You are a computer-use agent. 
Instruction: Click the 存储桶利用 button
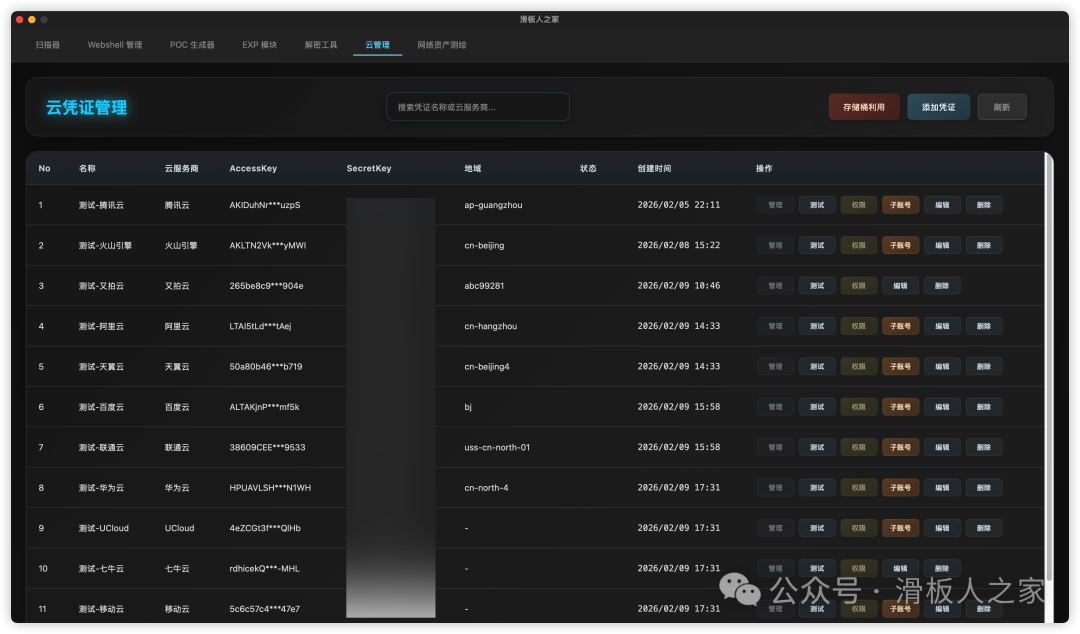point(864,107)
